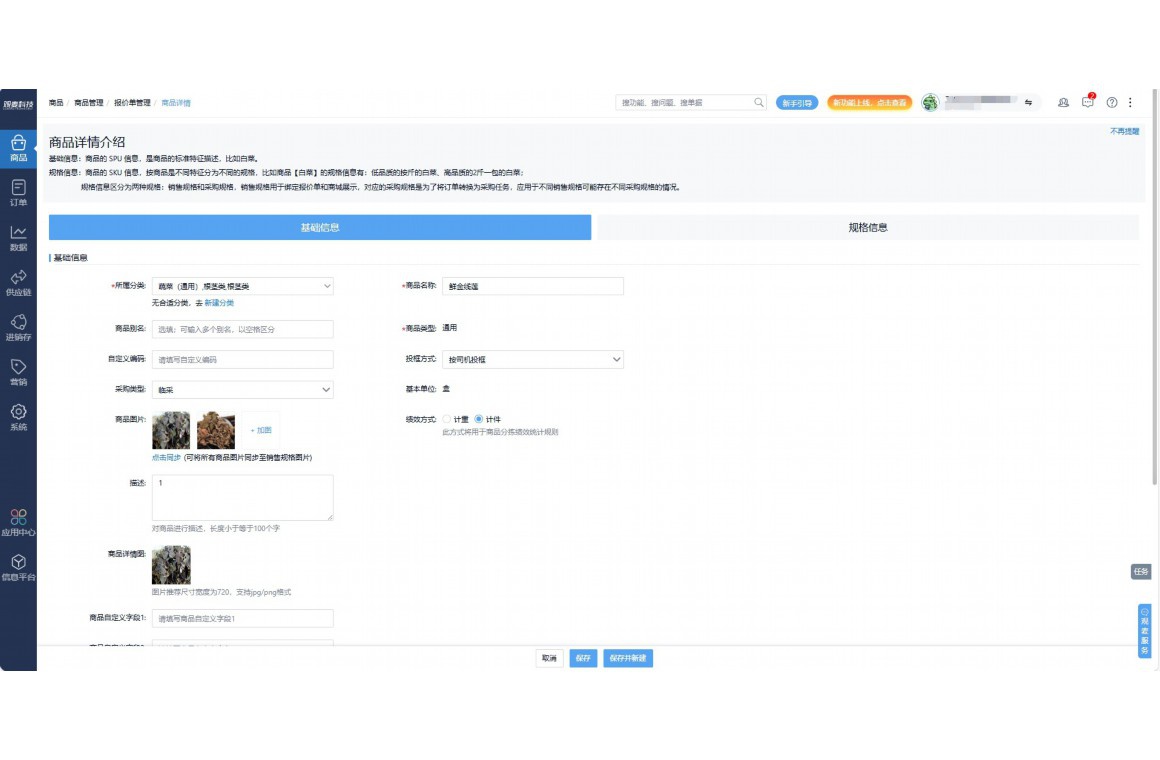The height and width of the screenshot is (760, 1160).
Task: Open the 订单 (Orders) sidebar icon
Action: [18, 192]
